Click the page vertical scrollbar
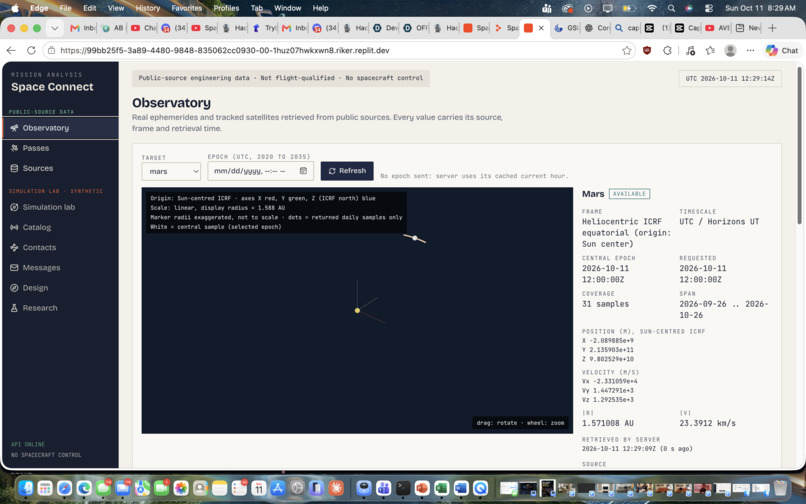The height and width of the screenshot is (504, 806). (x=799, y=146)
